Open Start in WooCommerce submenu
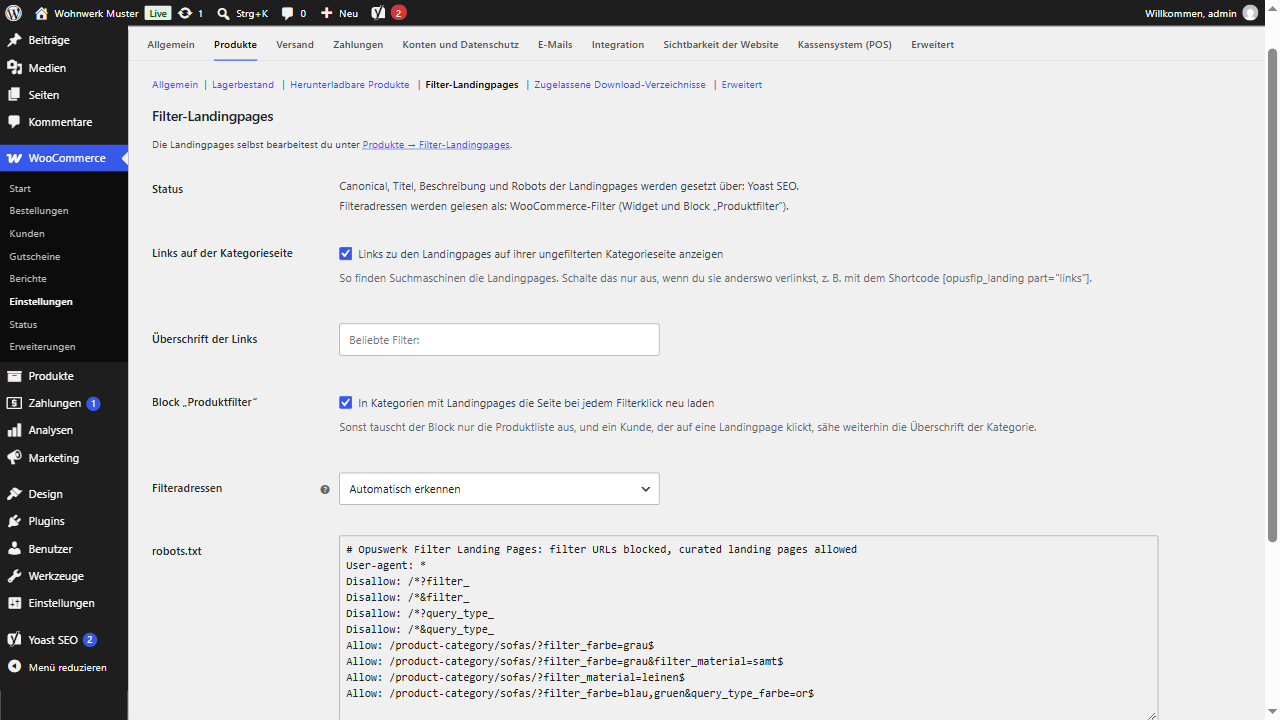Viewport: 1280px width, 720px height. (x=20, y=188)
